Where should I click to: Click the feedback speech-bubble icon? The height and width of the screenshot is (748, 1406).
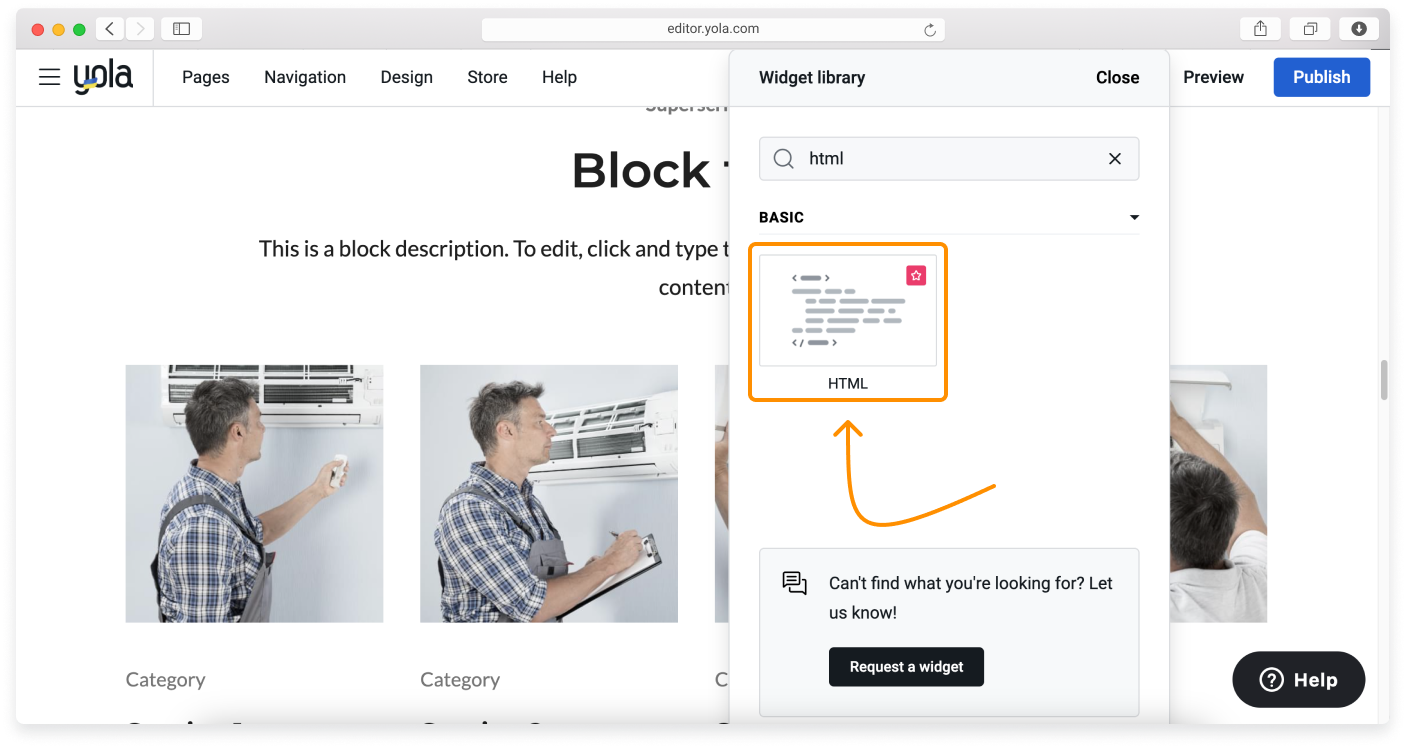tap(794, 582)
